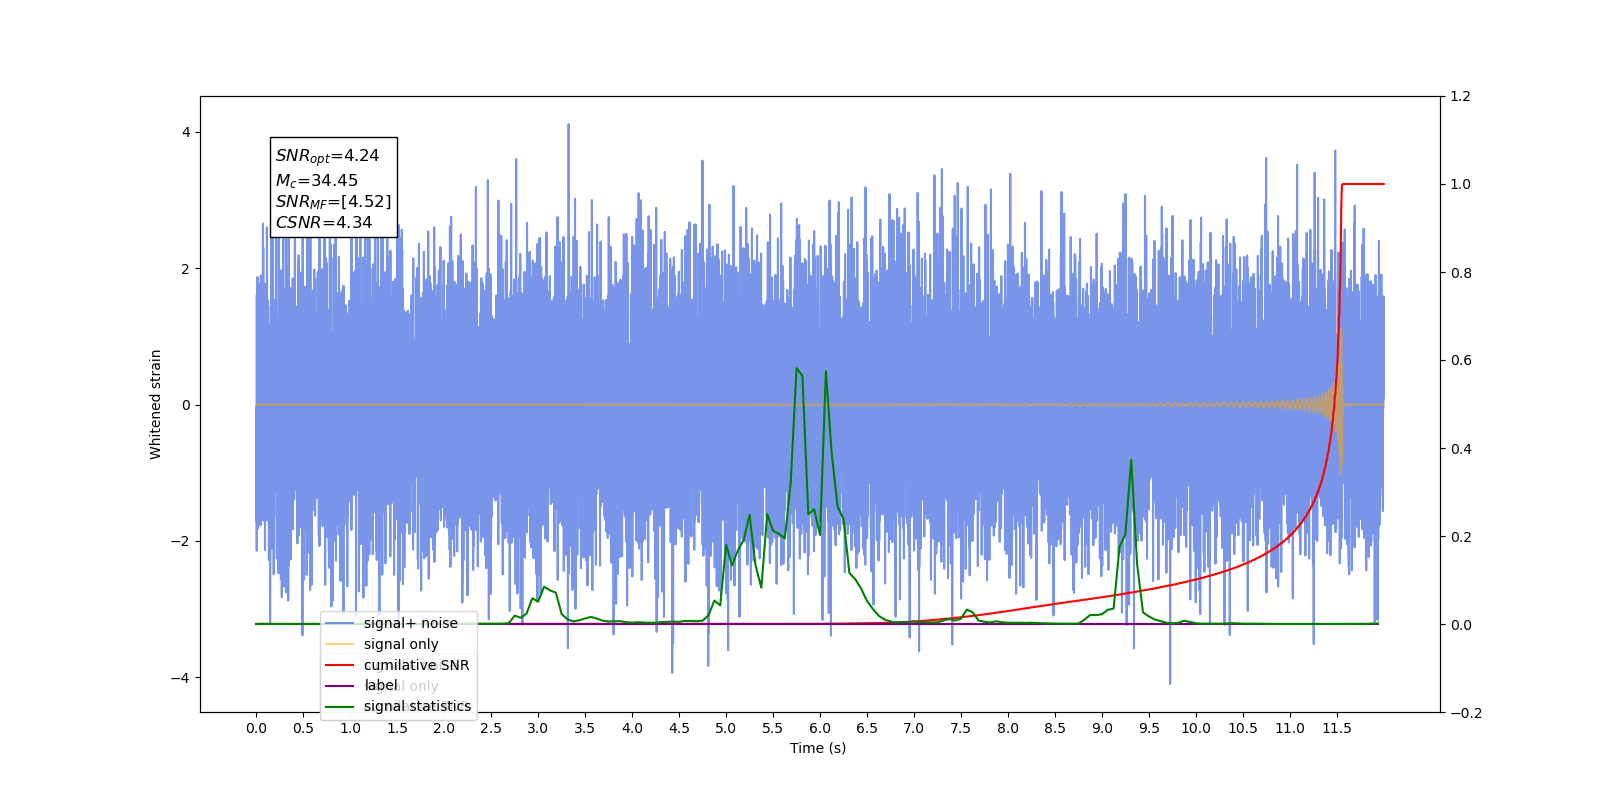Click the −0.2 tick on the right axis

click(x=1465, y=713)
